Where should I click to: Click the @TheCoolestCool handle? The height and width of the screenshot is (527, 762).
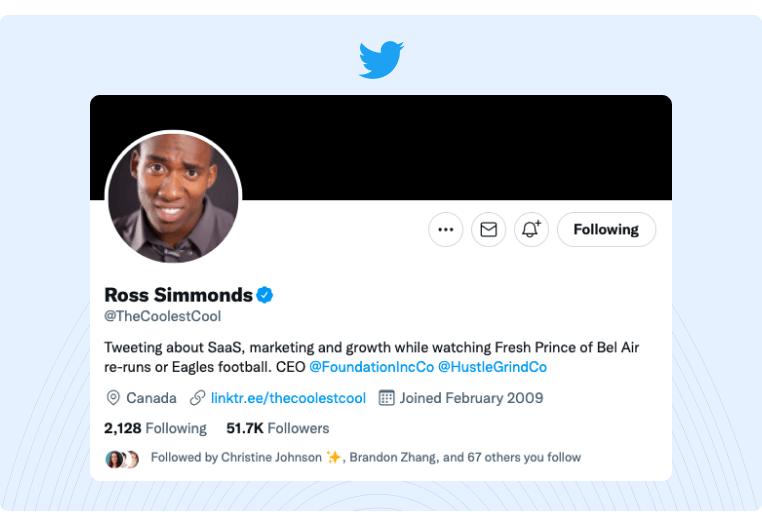162,316
